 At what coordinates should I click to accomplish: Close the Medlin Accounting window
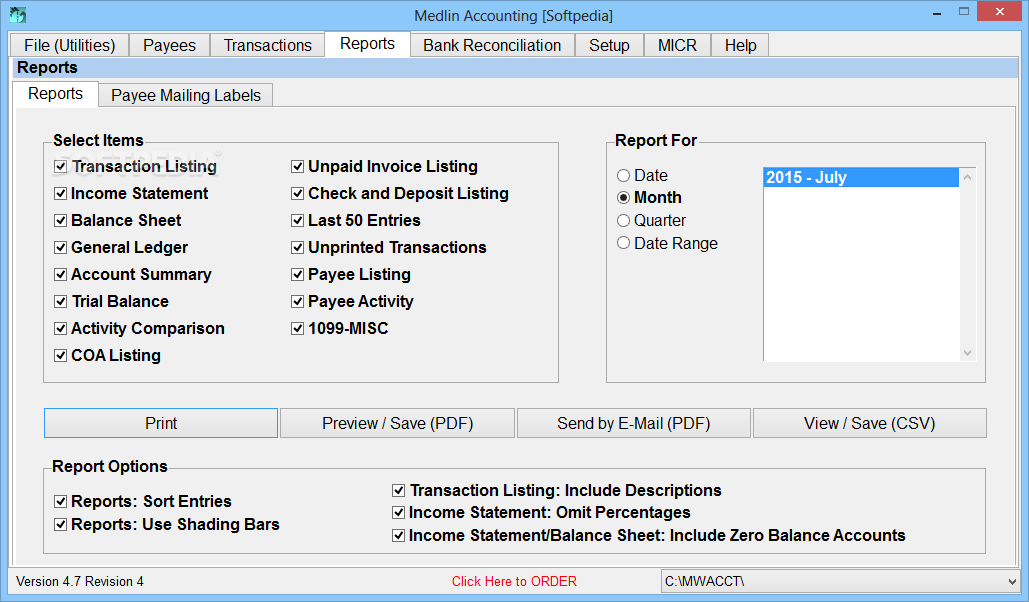point(999,11)
